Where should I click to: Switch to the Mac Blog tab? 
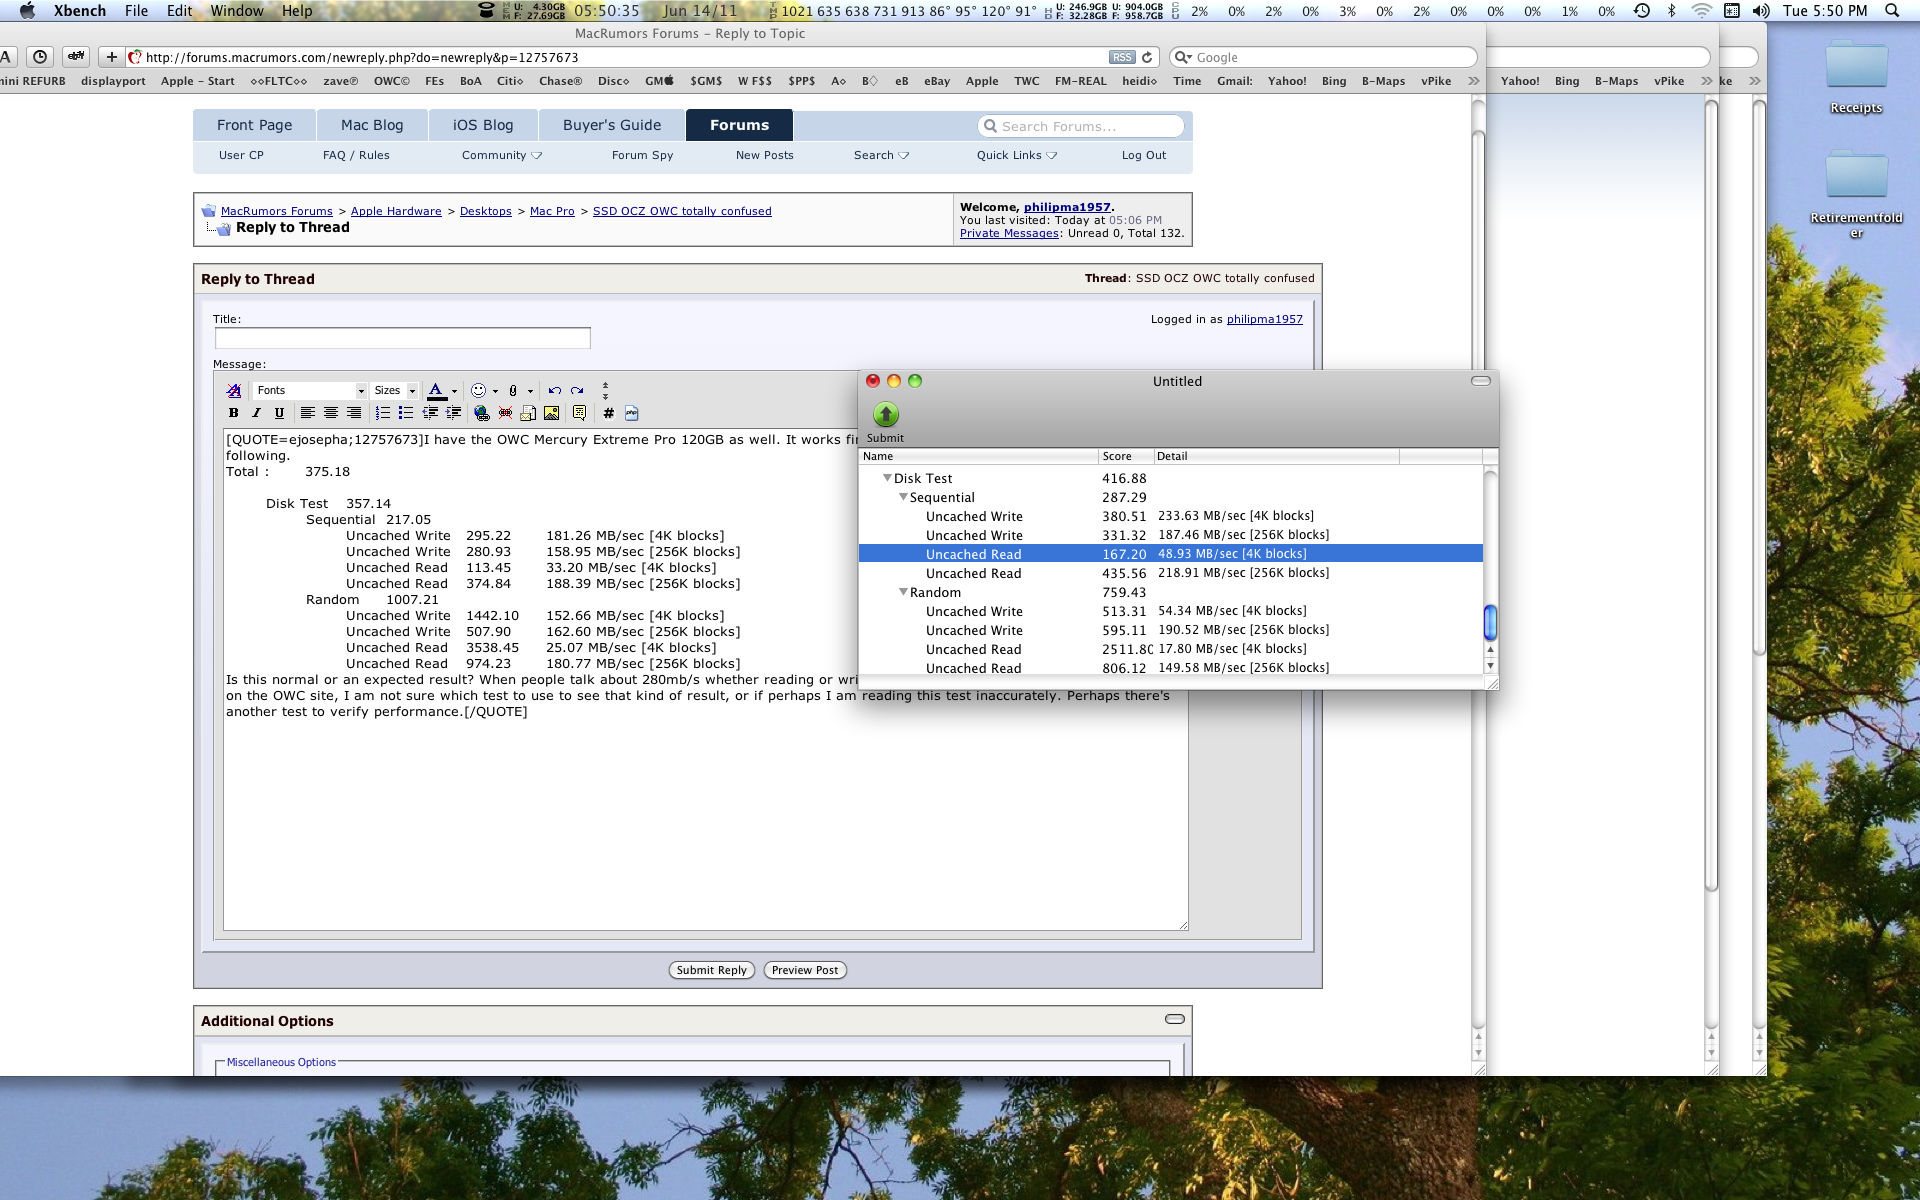372,125
